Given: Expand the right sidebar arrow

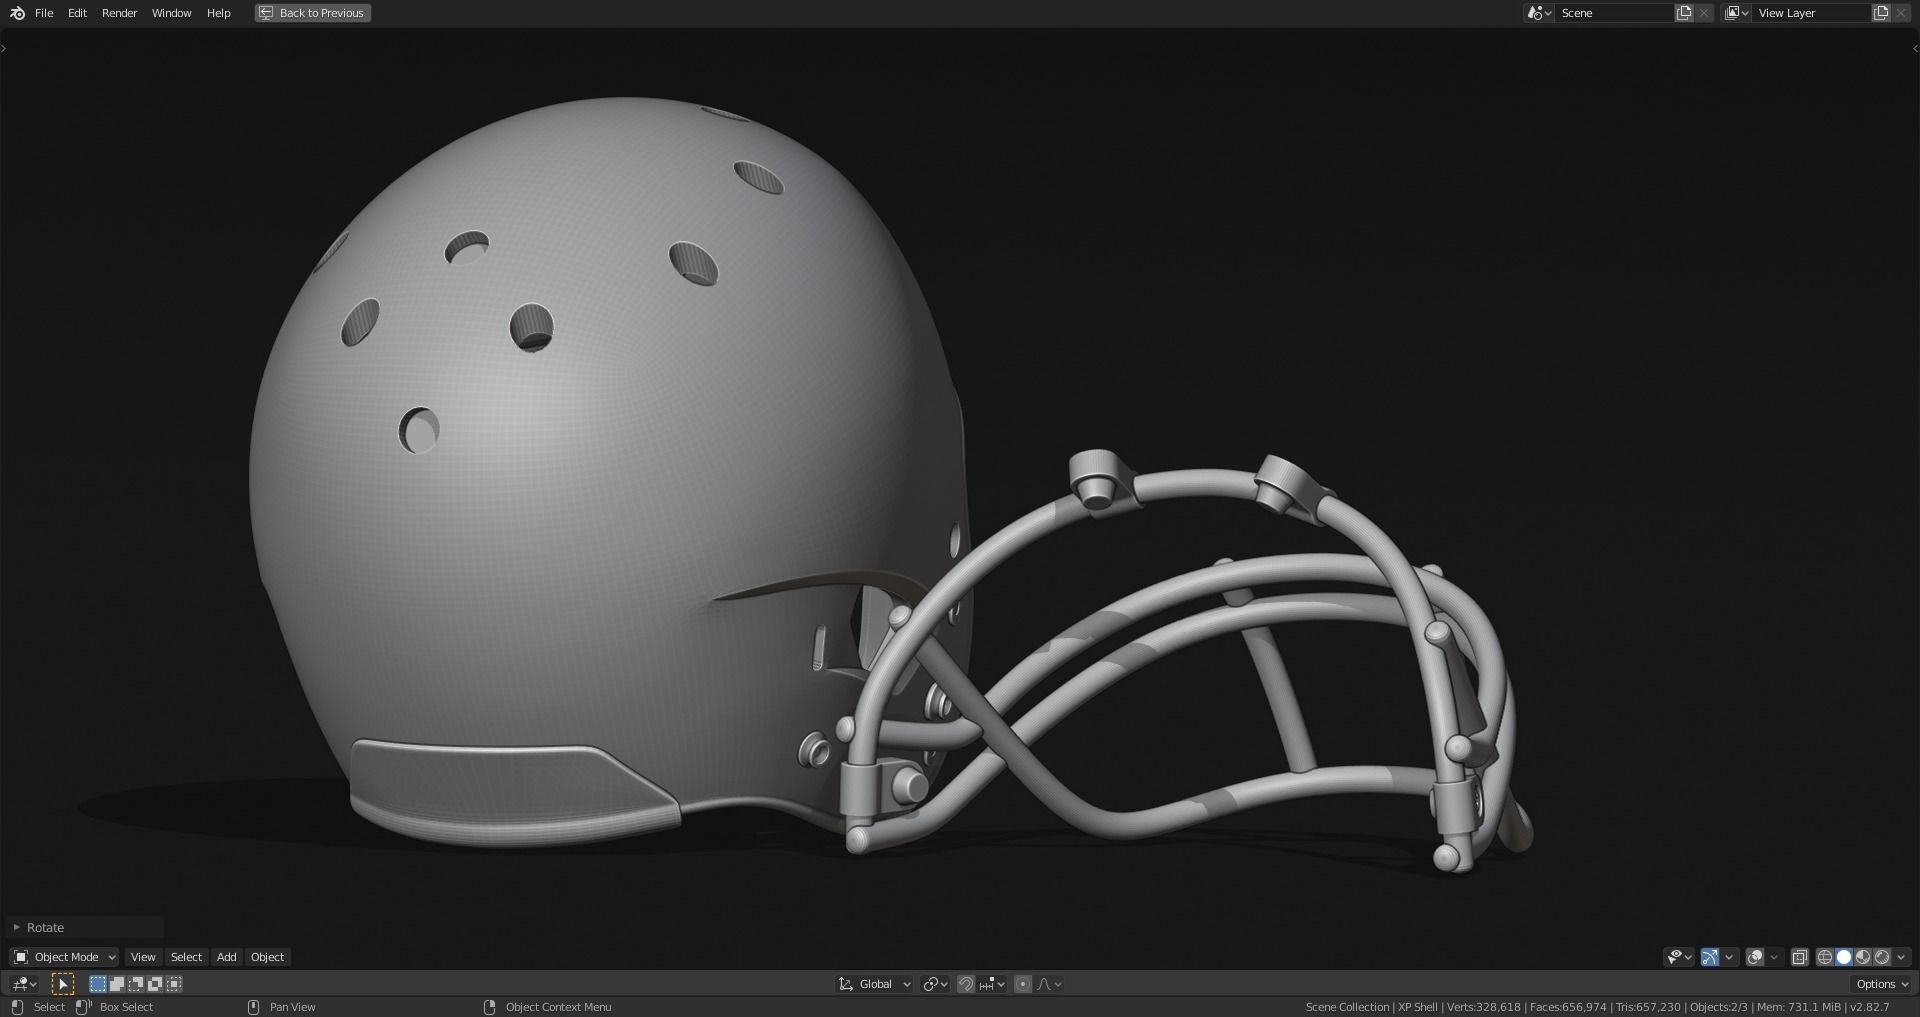Looking at the screenshot, I should (x=1915, y=48).
